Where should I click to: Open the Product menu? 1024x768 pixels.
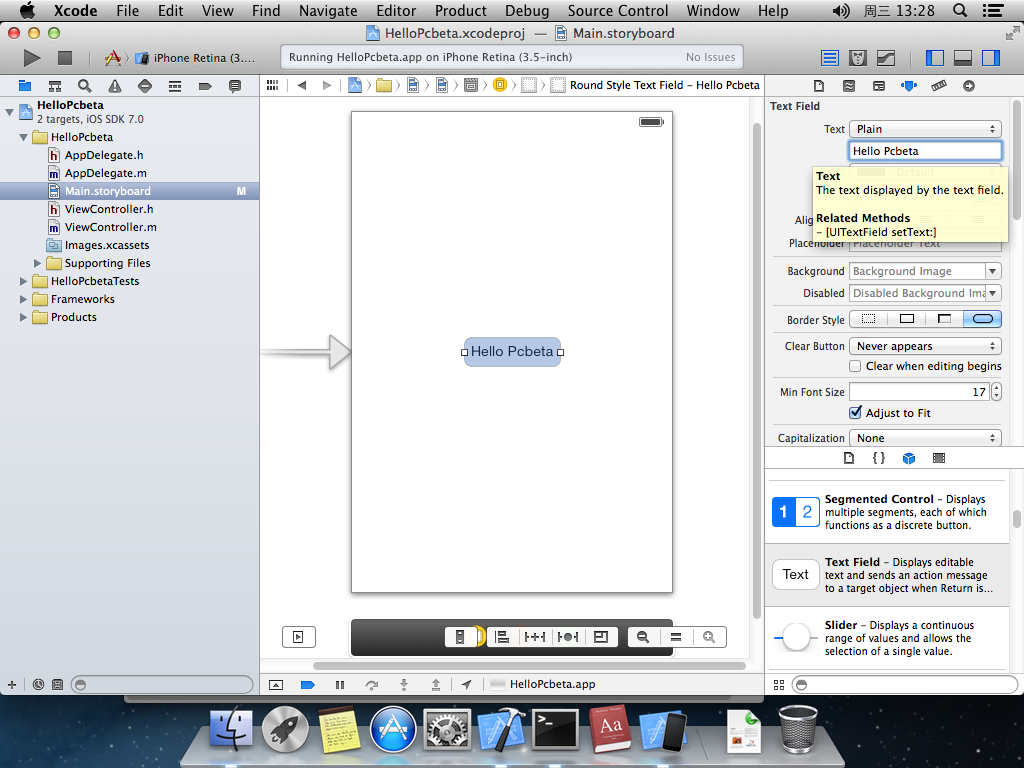pos(460,10)
